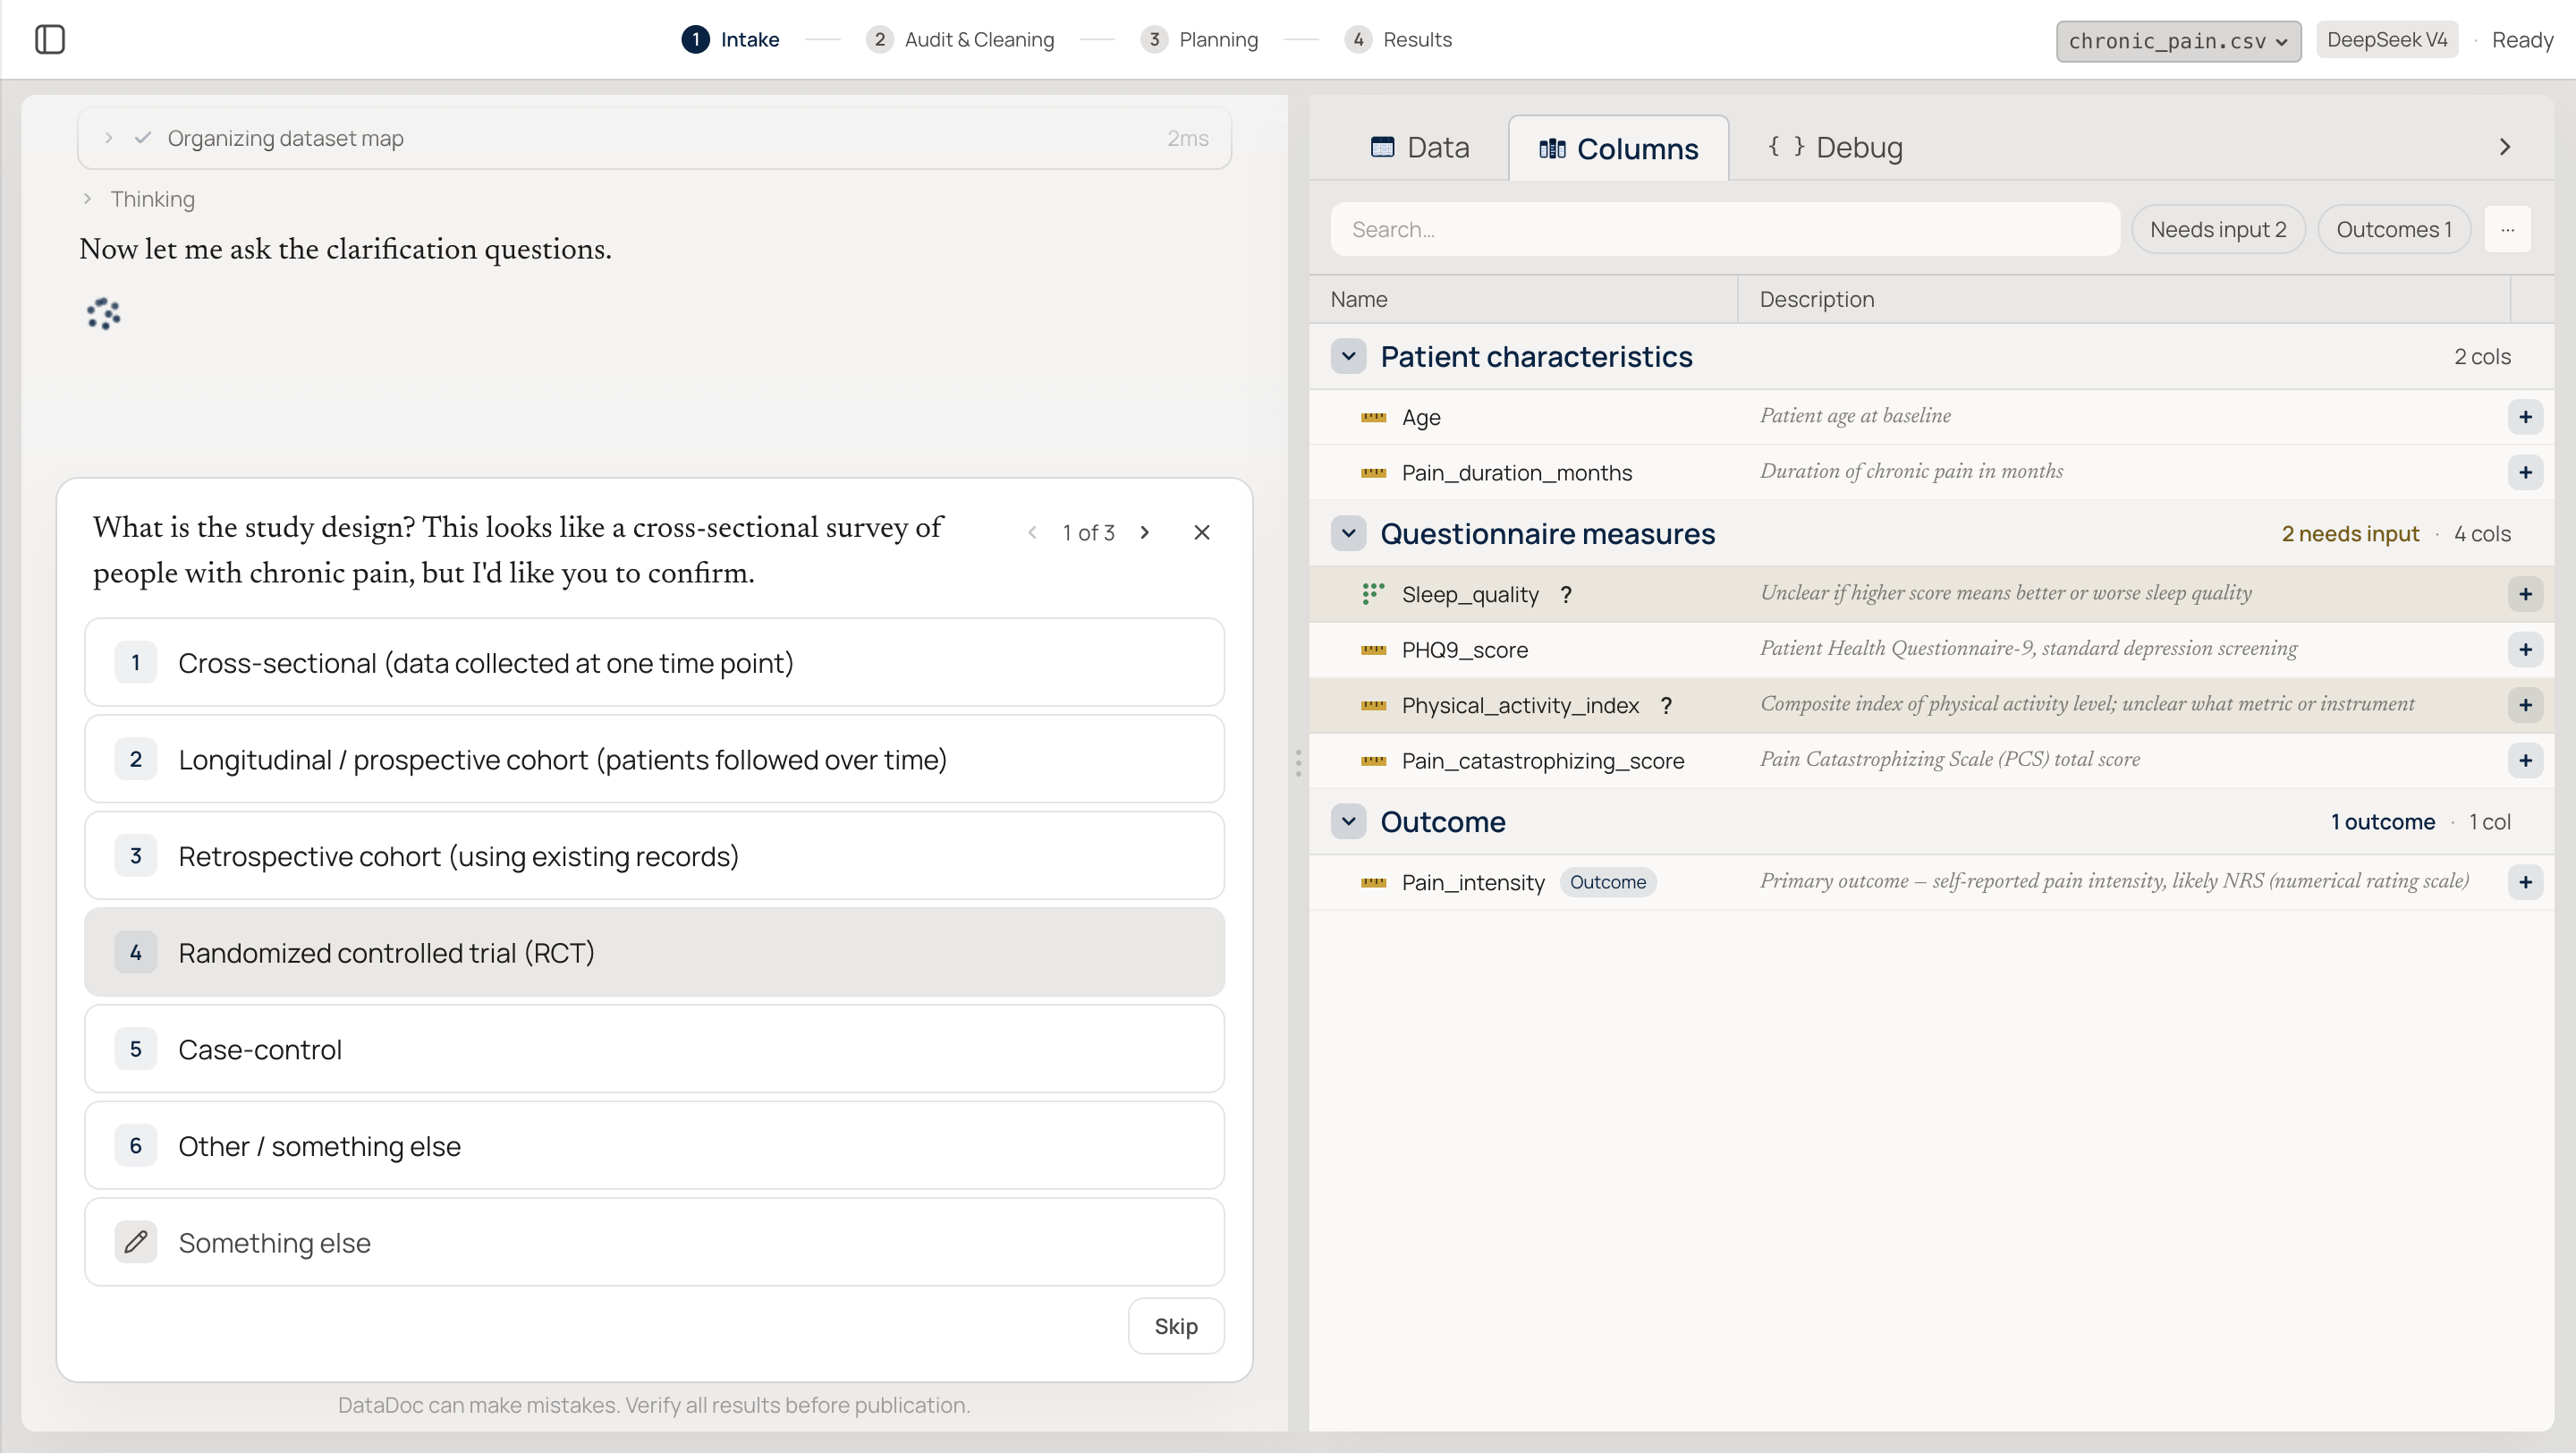Image resolution: width=2576 pixels, height=1453 pixels.
Task: Click the Physical_activity_index ruler icon
Action: (1374, 705)
